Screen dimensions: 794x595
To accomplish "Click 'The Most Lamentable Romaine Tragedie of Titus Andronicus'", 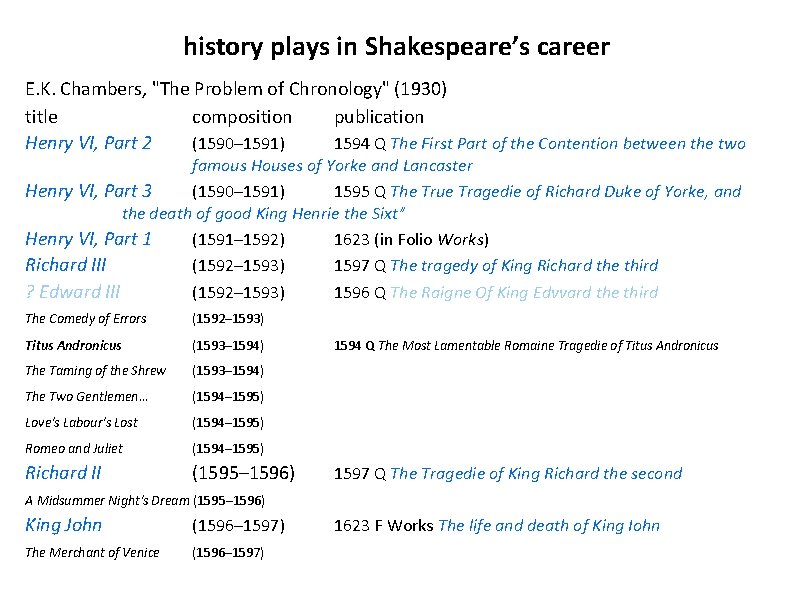I will pyautogui.click(x=548, y=346).
